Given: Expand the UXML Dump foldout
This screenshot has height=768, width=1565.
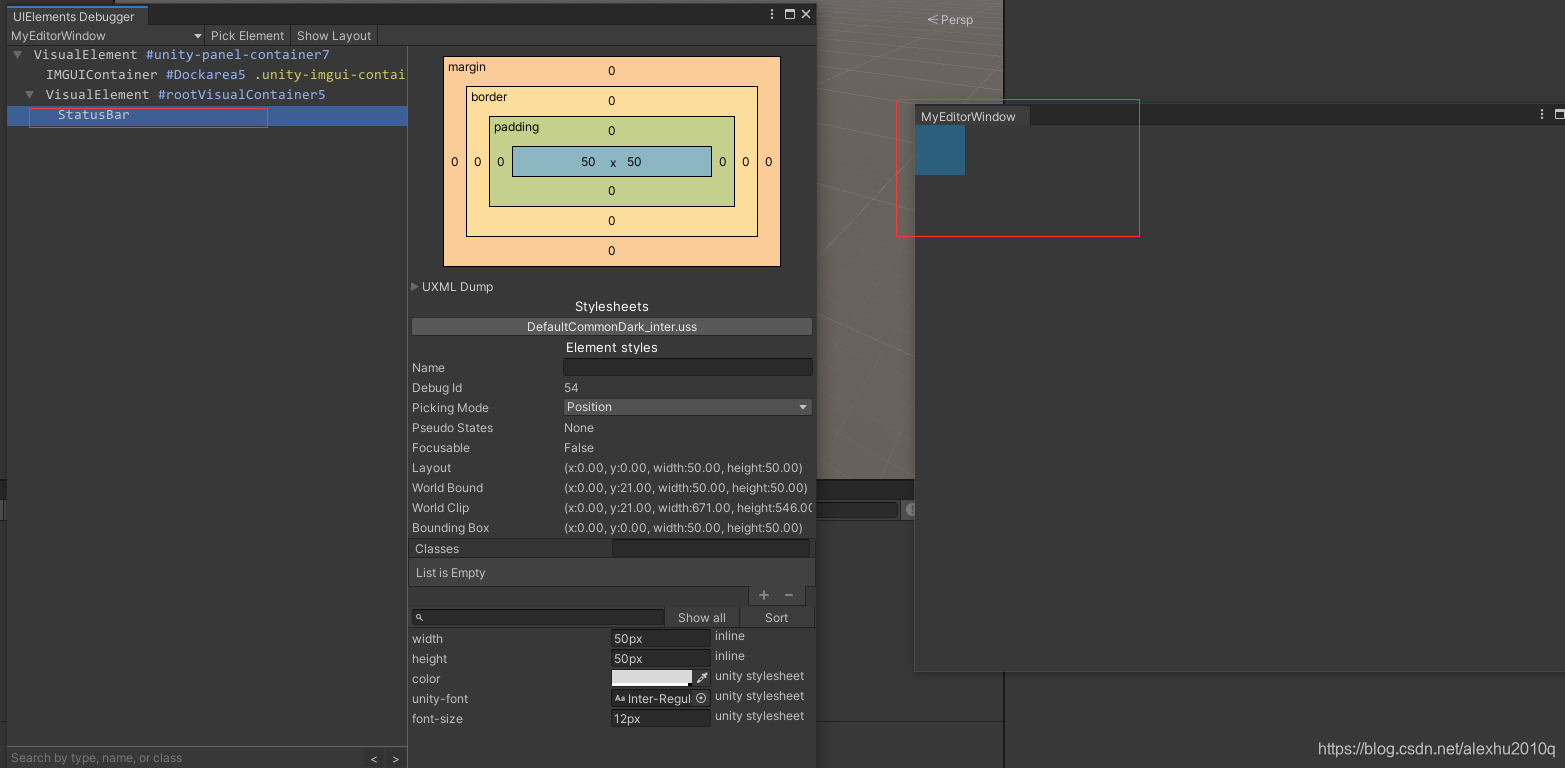Looking at the screenshot, I should (415, 287).
